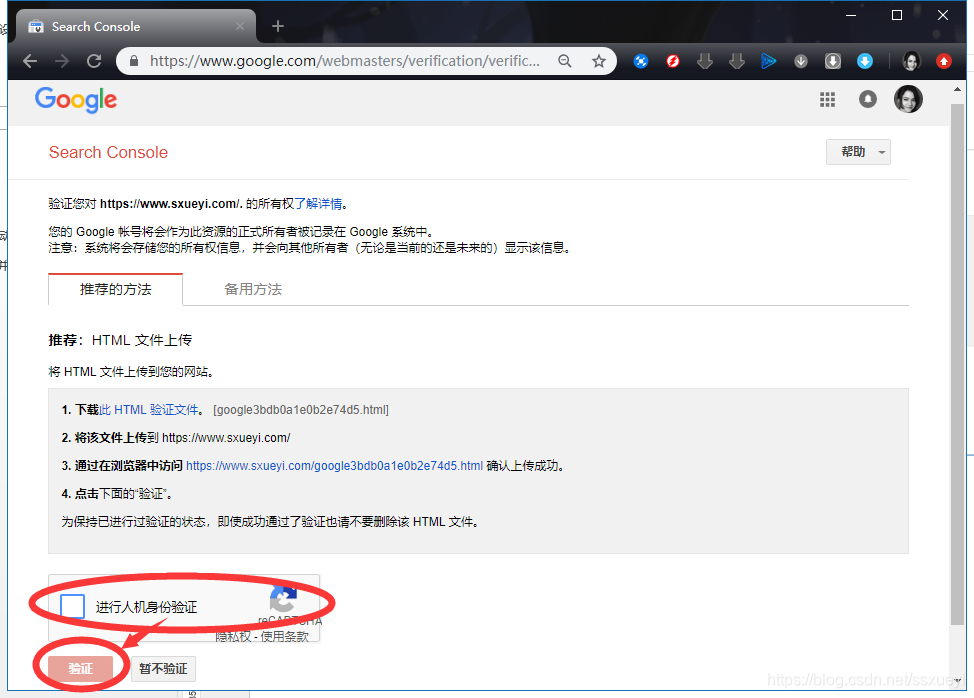Open the second gray download arrow extension
The image size is (974, 698).
(x=737, y=61)
